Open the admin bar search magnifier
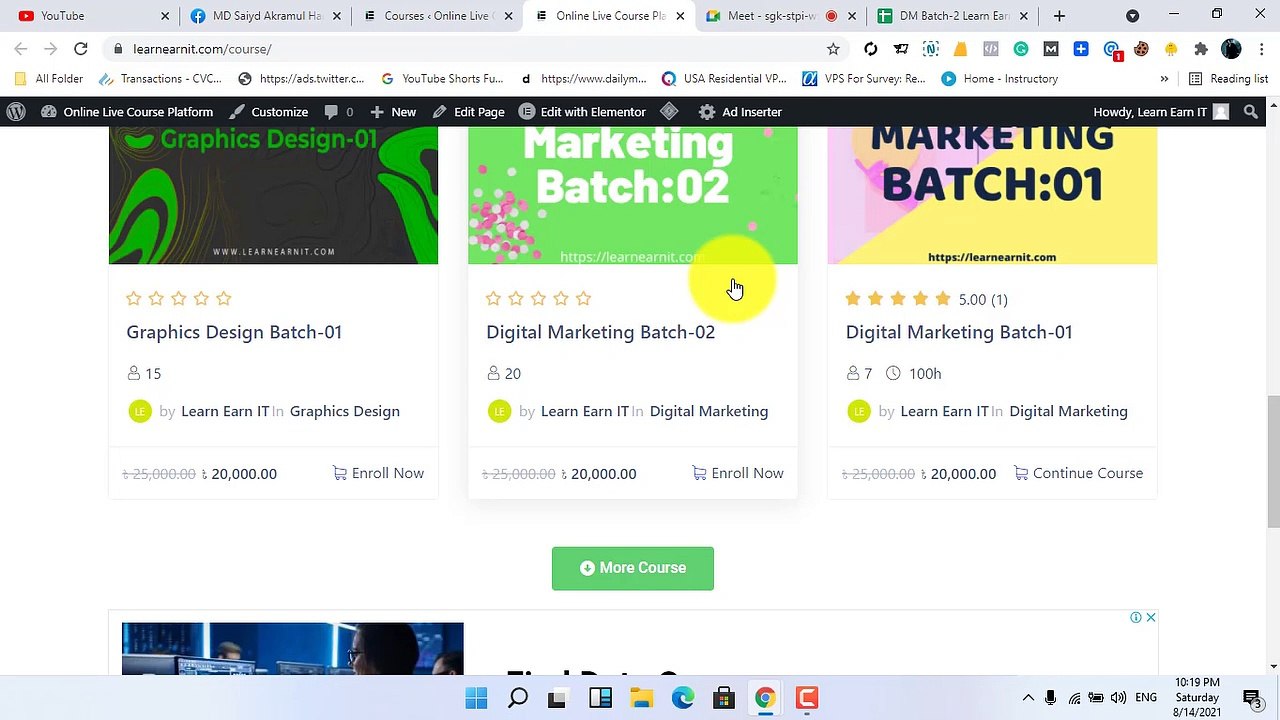 click(x=1251, y=112)
